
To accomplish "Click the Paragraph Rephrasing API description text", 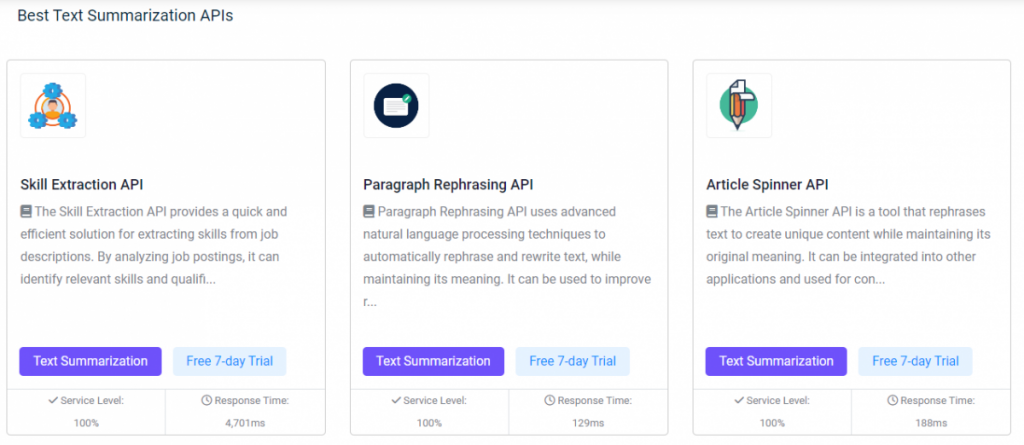I will [507, 257].
